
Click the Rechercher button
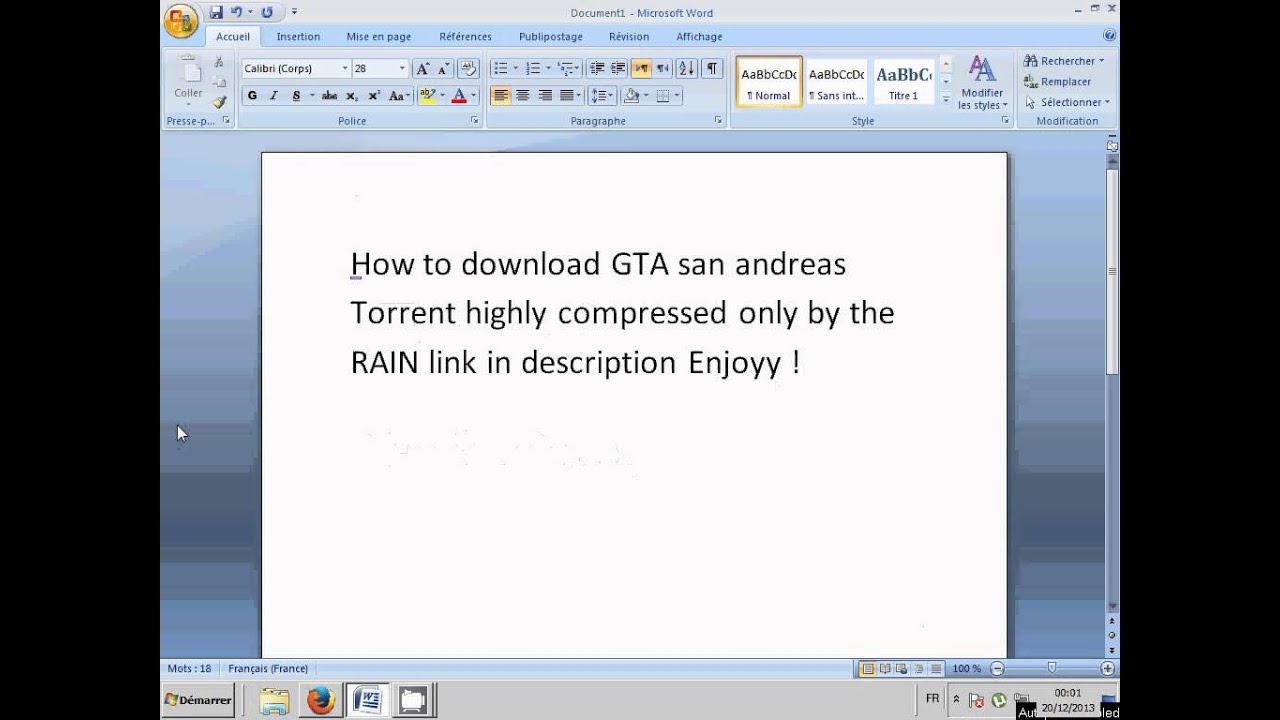1064,61
